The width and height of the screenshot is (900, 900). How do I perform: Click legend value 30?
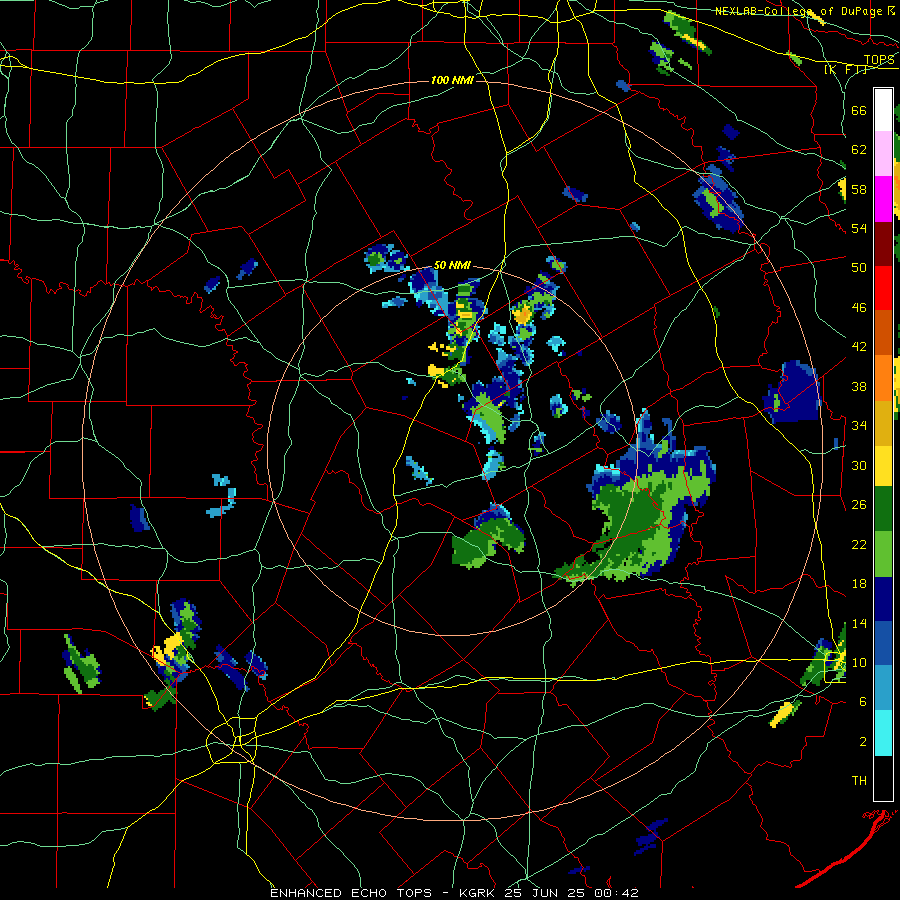[859, 465]
